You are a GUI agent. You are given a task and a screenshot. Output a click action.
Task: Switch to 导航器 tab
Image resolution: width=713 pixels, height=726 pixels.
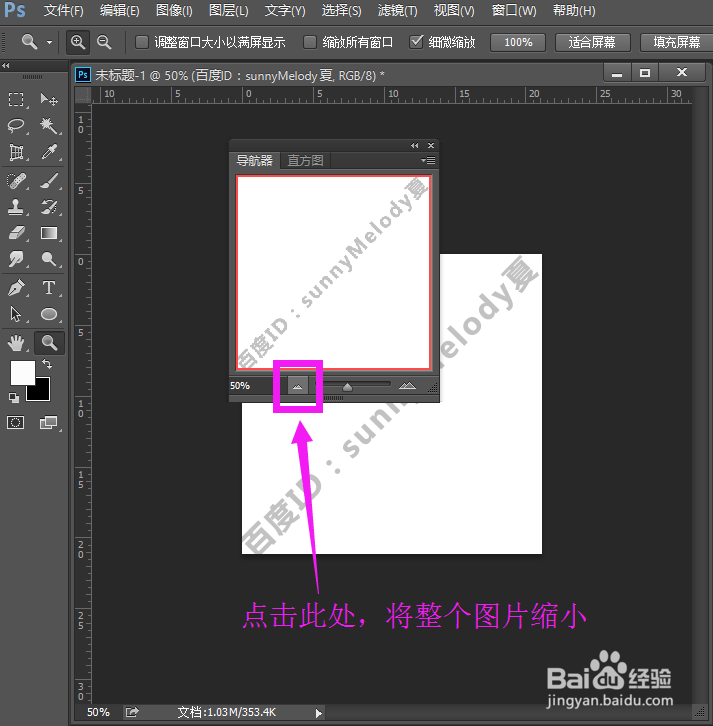click(x=255, y=161)
